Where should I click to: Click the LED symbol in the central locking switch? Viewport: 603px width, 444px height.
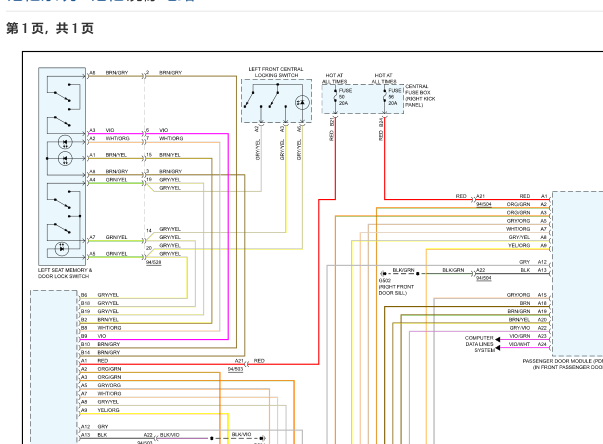(302, 103)
